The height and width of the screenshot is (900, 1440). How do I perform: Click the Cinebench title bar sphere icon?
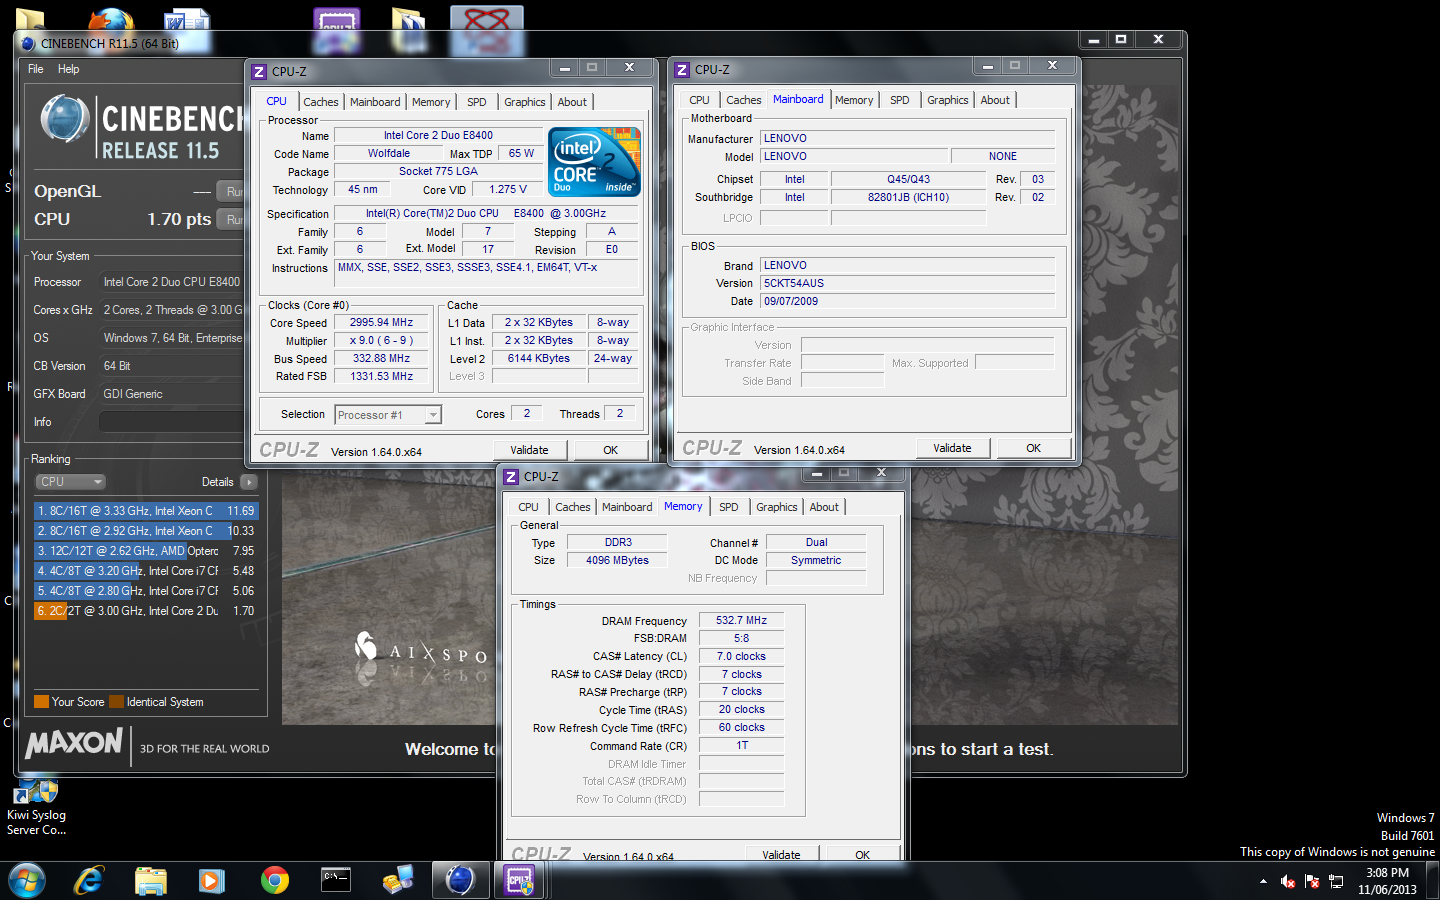pos(28,43)
